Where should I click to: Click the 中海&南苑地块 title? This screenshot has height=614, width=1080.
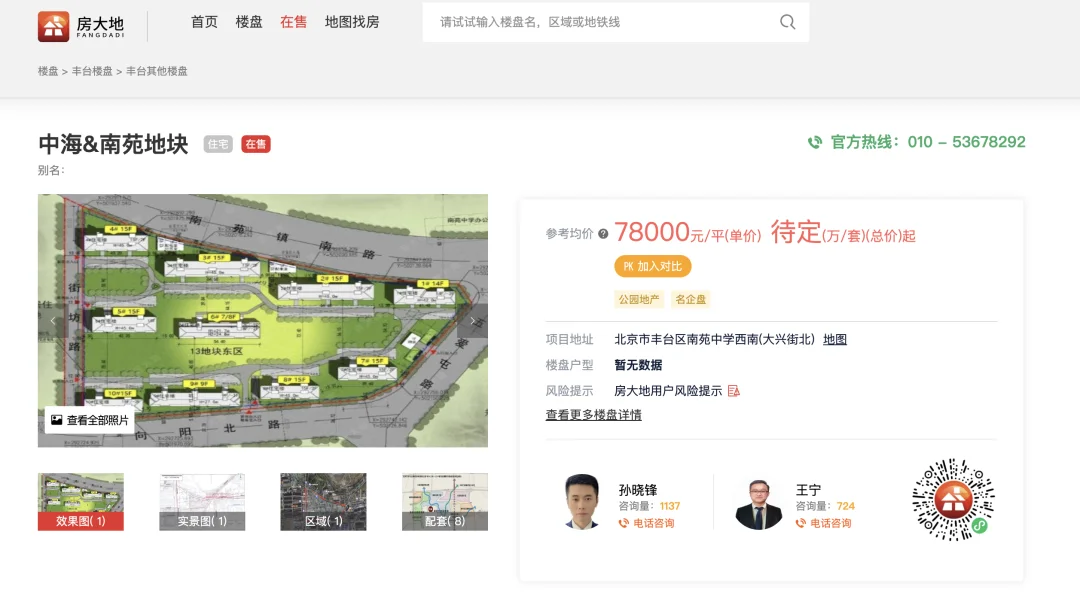(x=113, y=144)
